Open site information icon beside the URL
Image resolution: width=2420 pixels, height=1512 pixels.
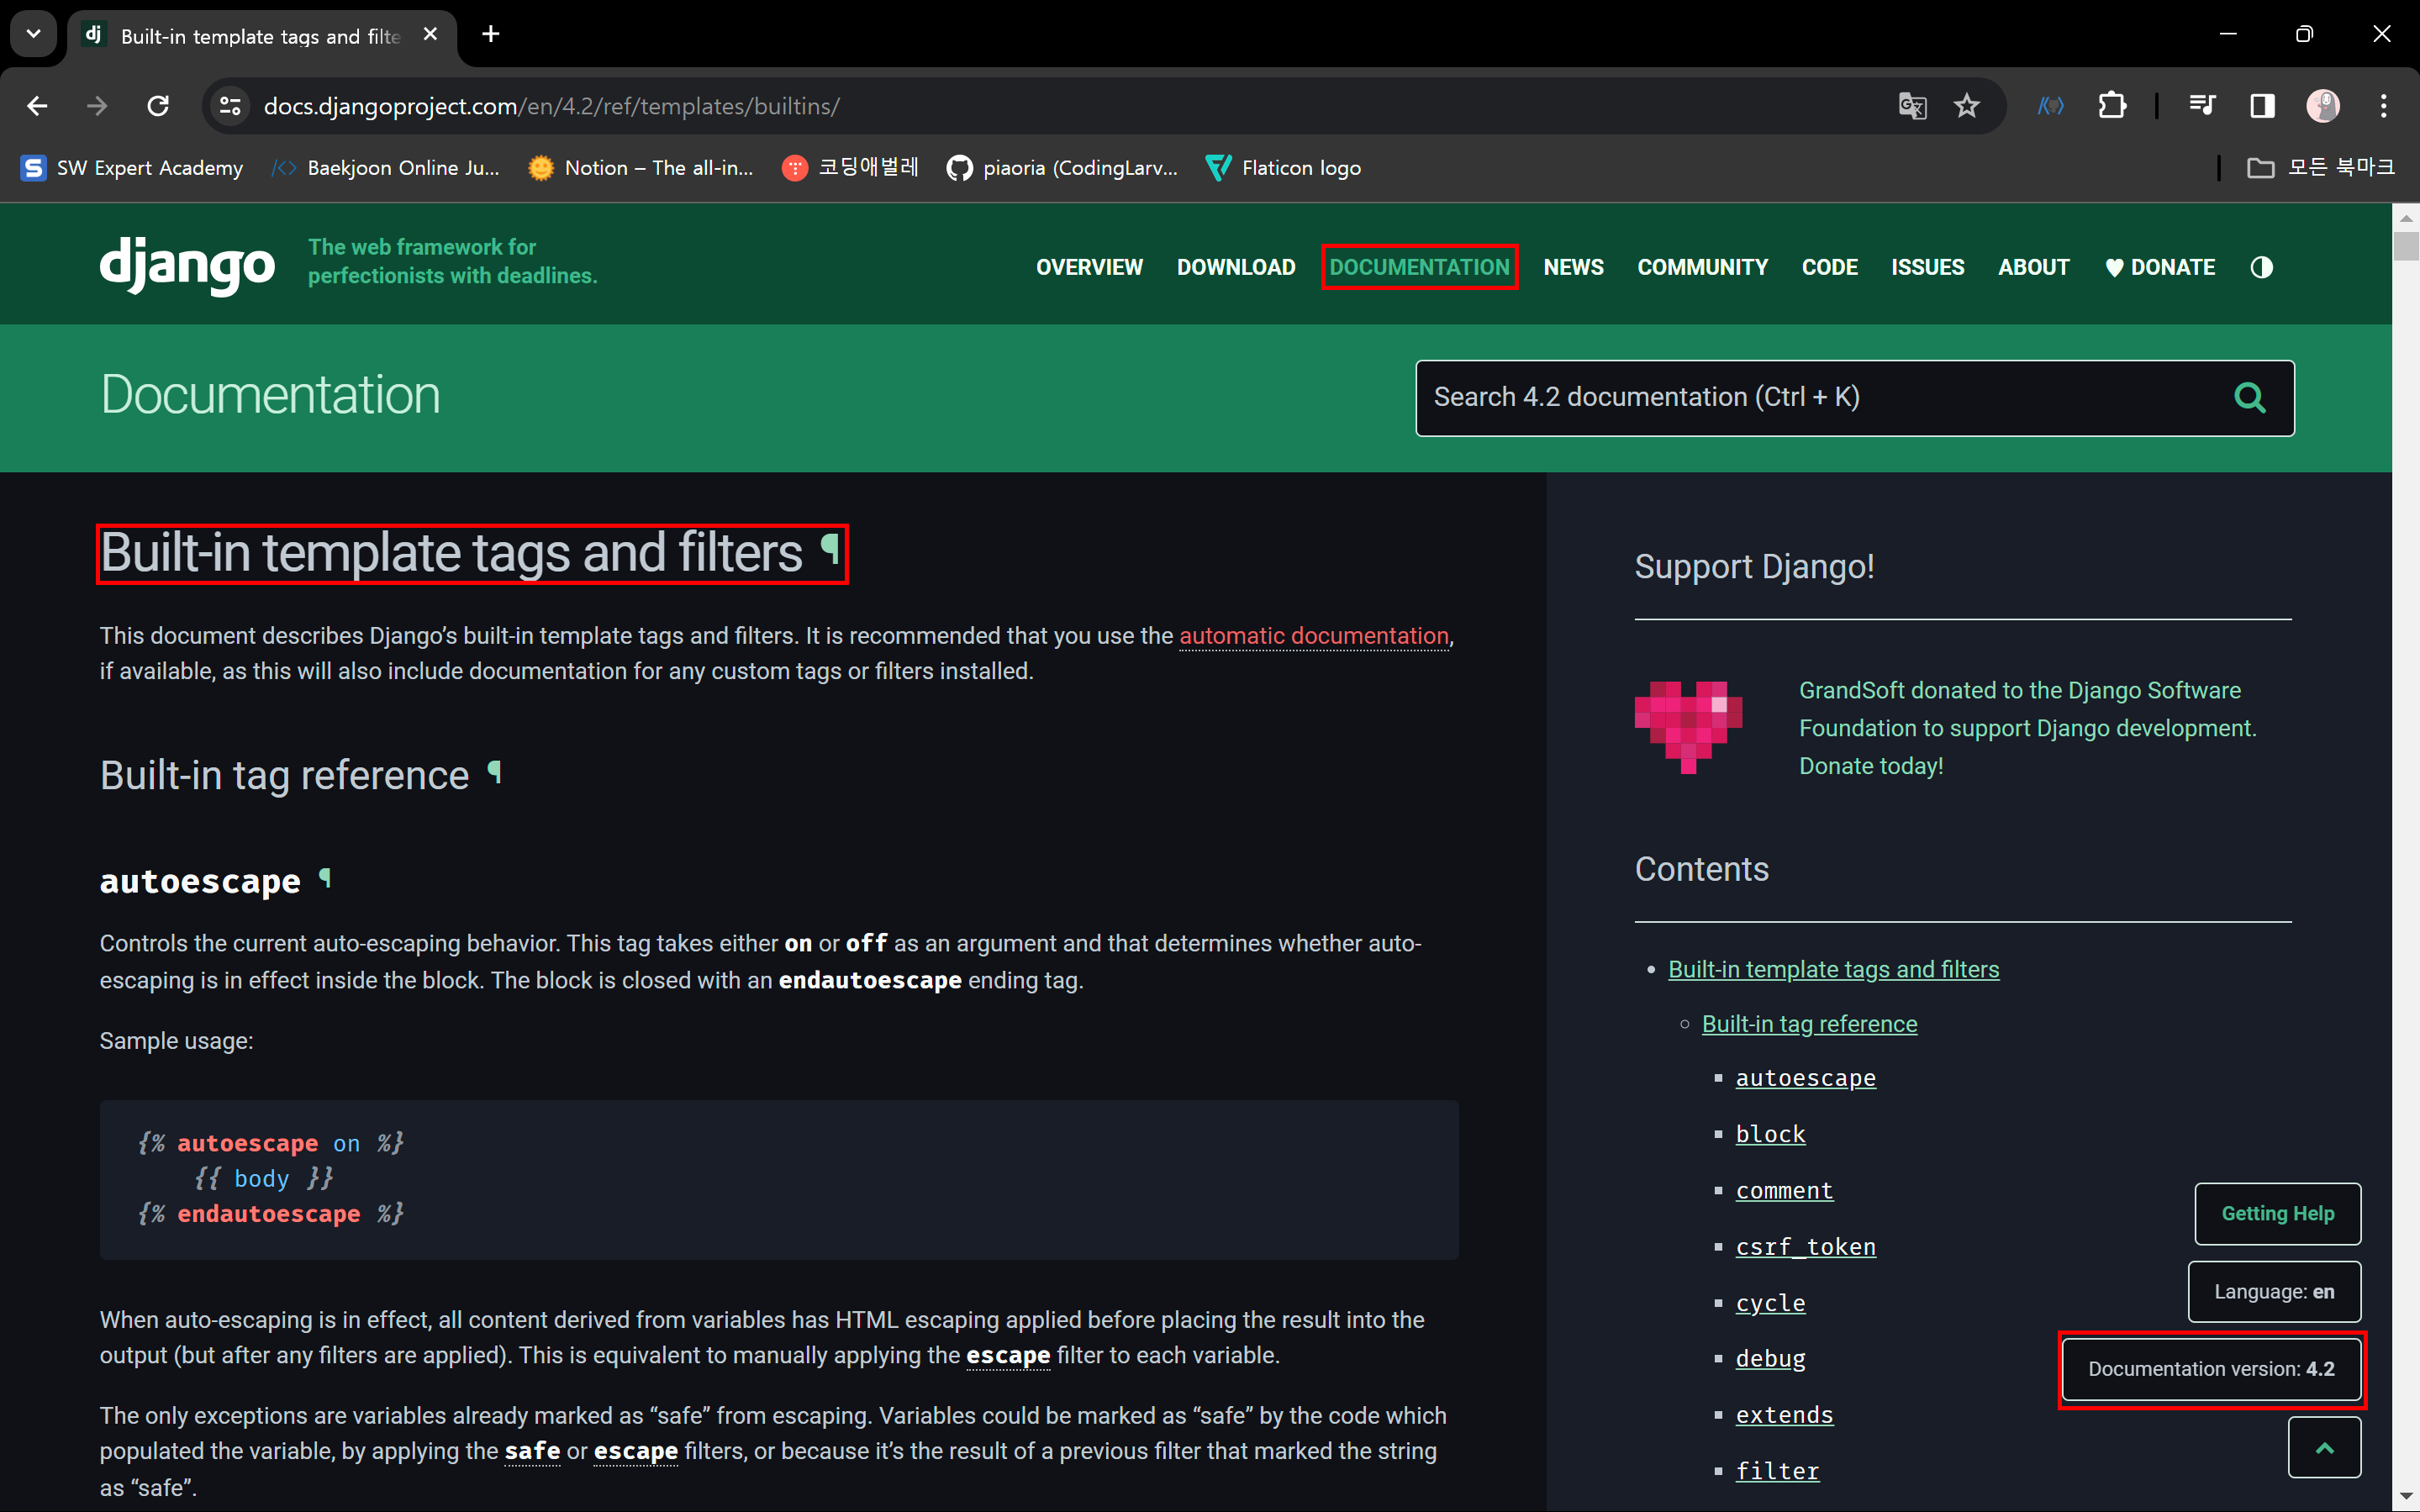[x=230, y=106]
